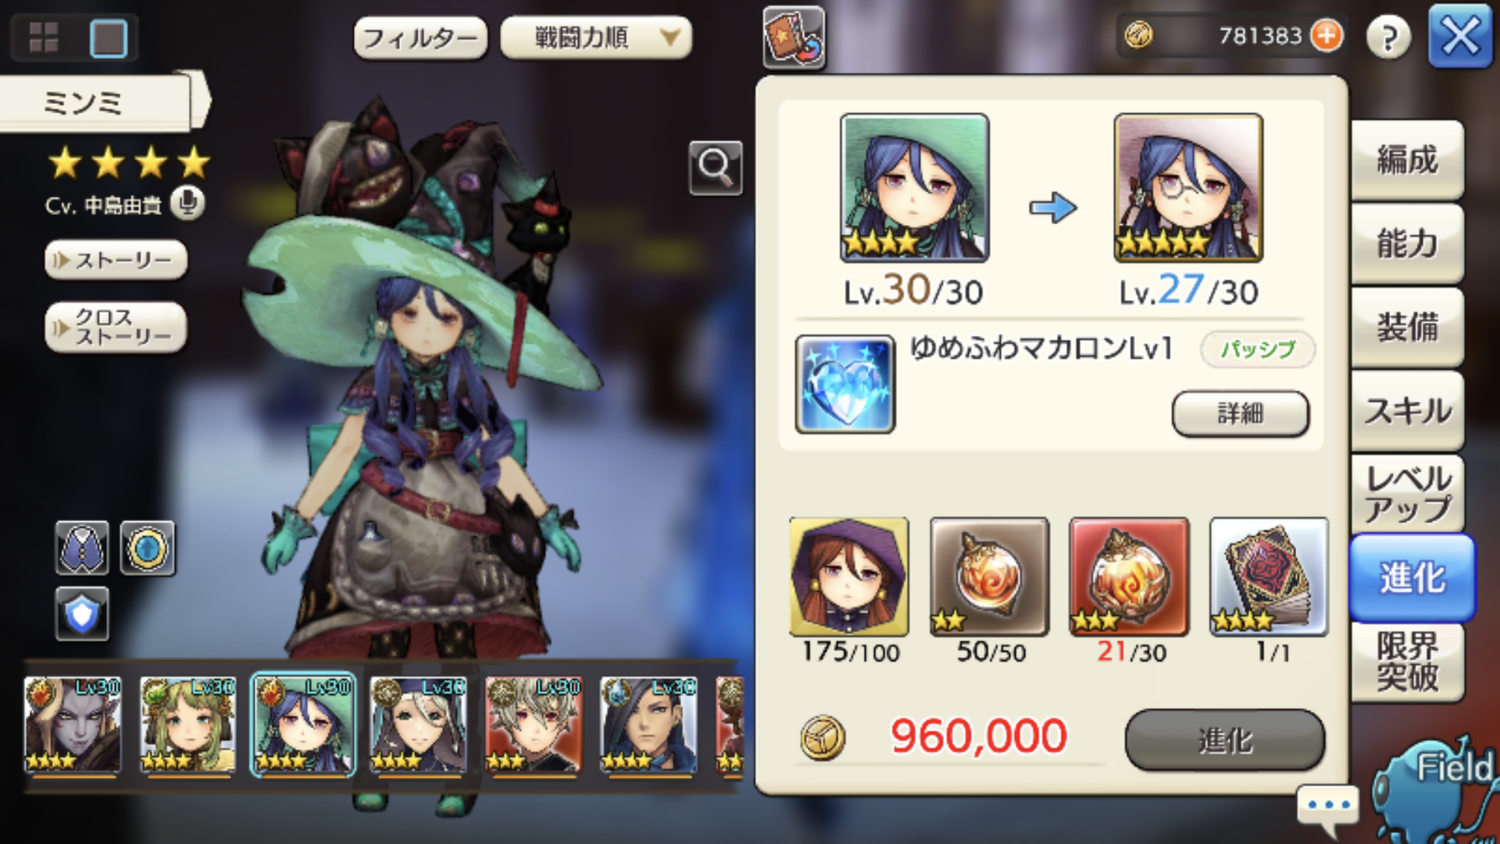Screen dimensions: 1500x844
Task: Add coins with the orange plus icon
Action: (x=1326, y=36)
